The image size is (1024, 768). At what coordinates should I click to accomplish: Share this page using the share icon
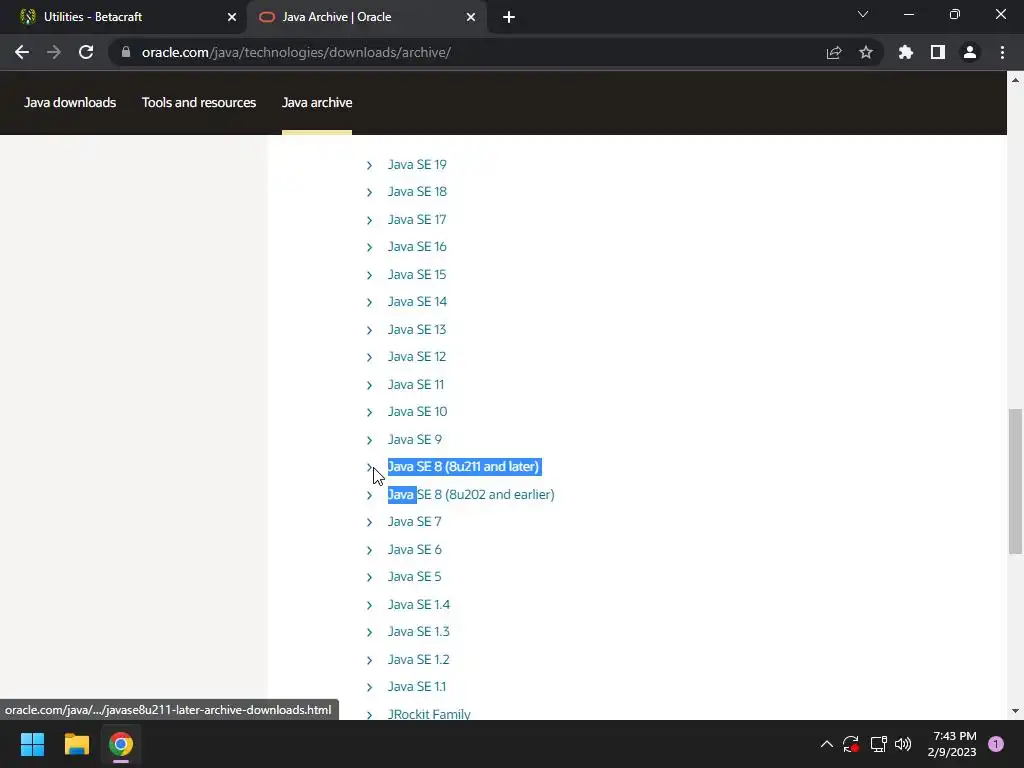coord(834,52)
